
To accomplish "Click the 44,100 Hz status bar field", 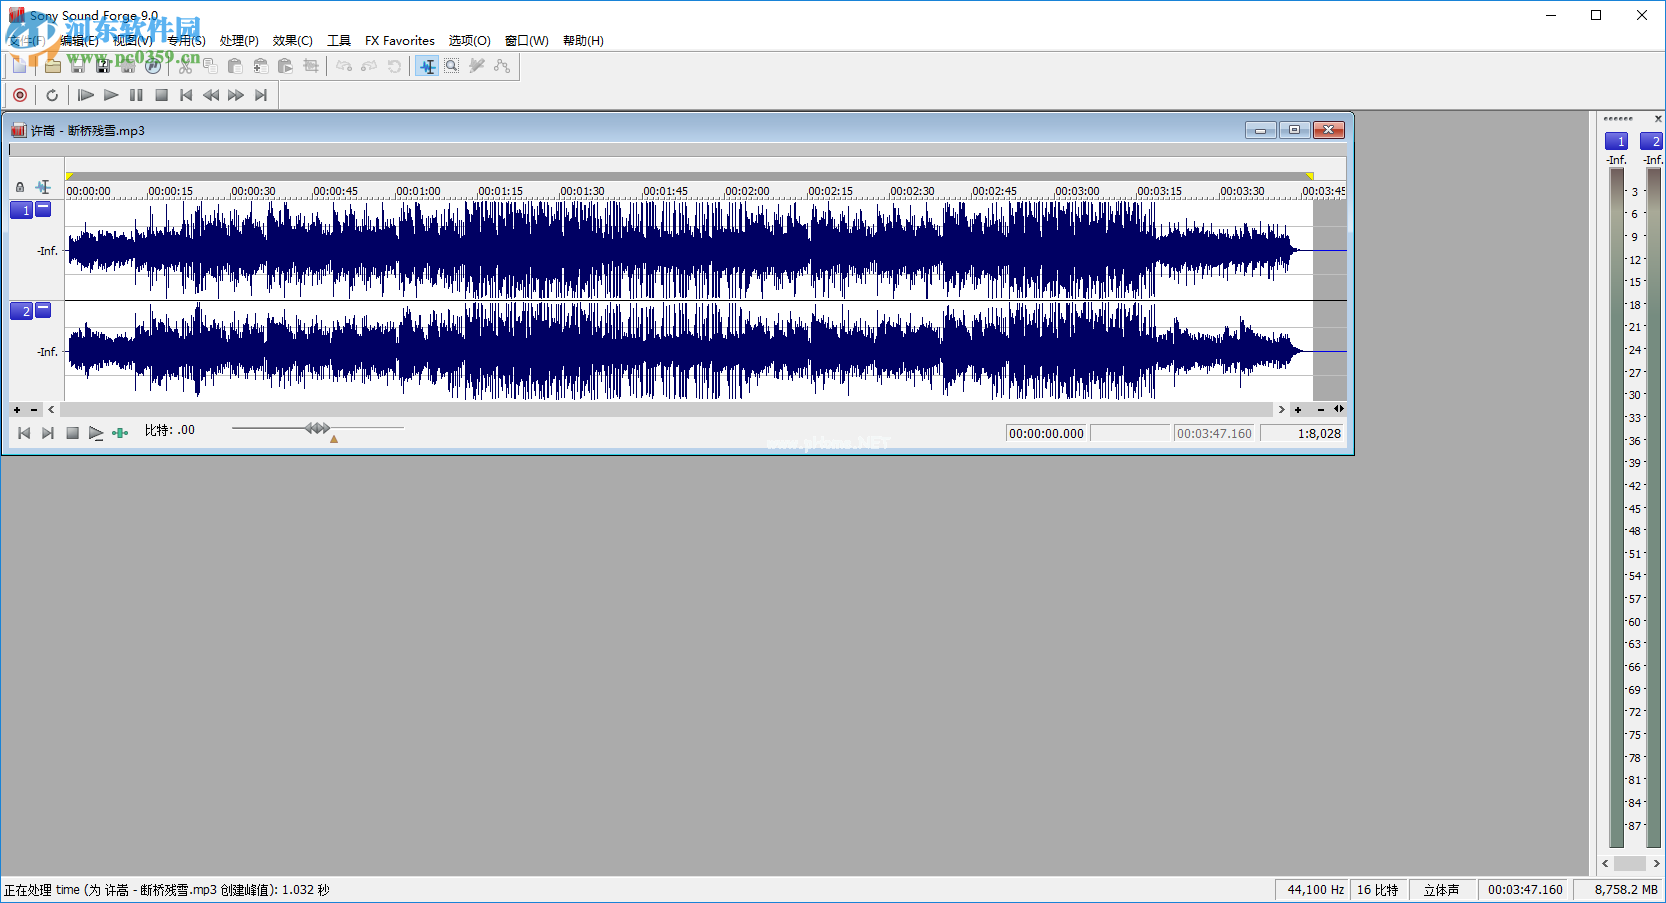I will click(1313, 889).
